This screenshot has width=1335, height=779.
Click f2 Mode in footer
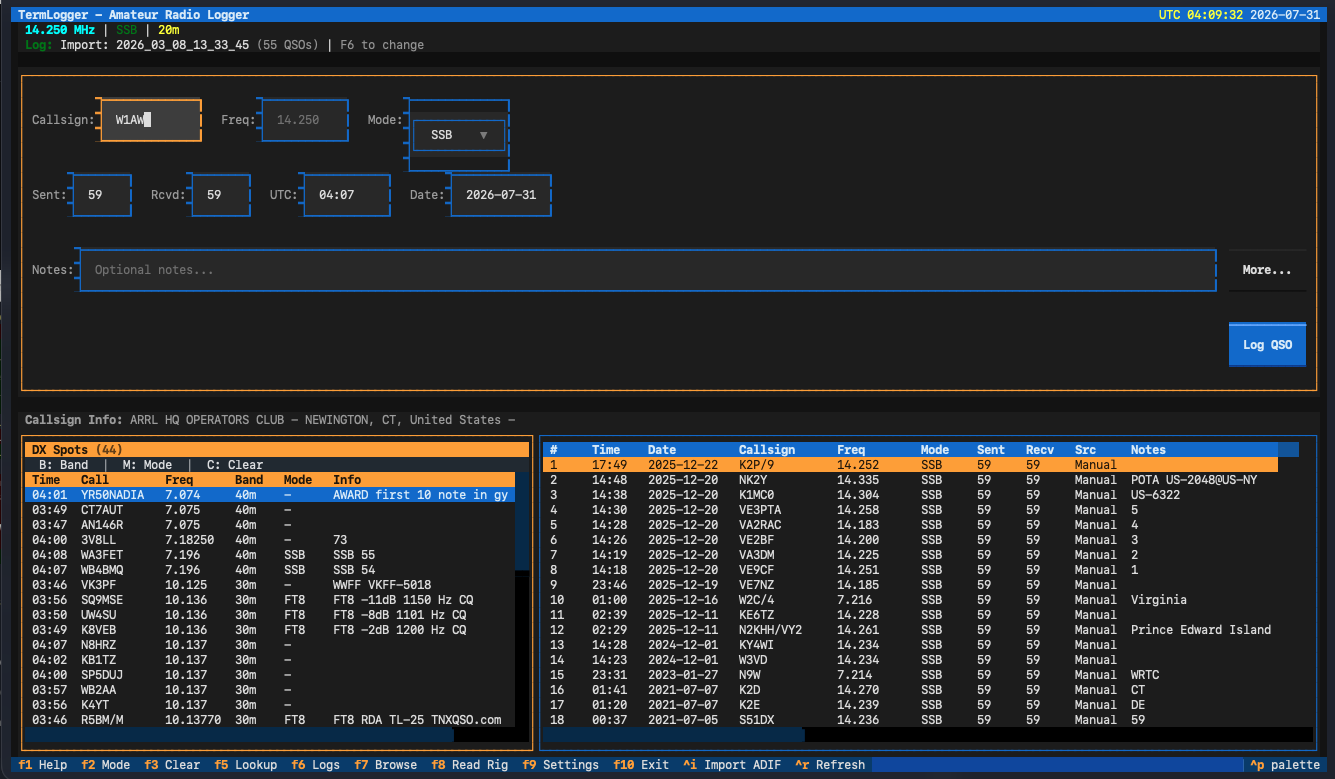pos(106,765)
